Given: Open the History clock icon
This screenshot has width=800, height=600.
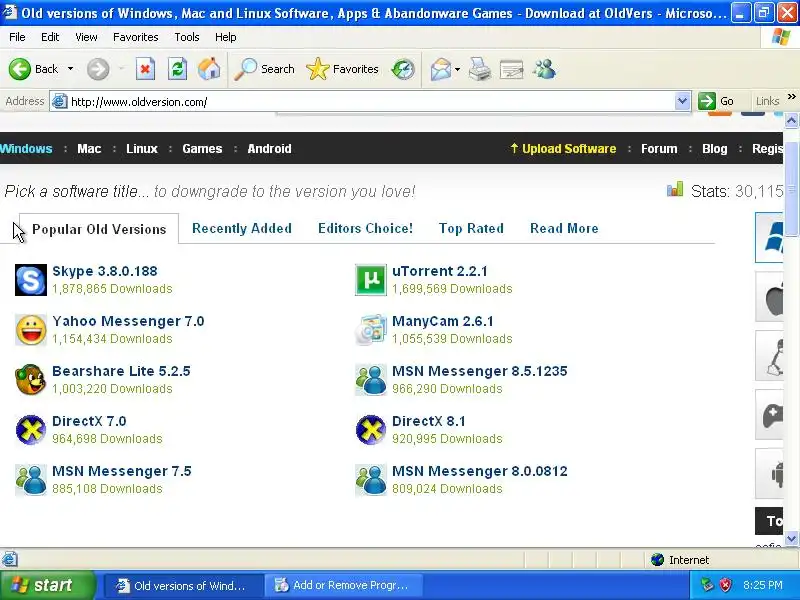Looking at the screenshot, I should (x=403, y=69).
